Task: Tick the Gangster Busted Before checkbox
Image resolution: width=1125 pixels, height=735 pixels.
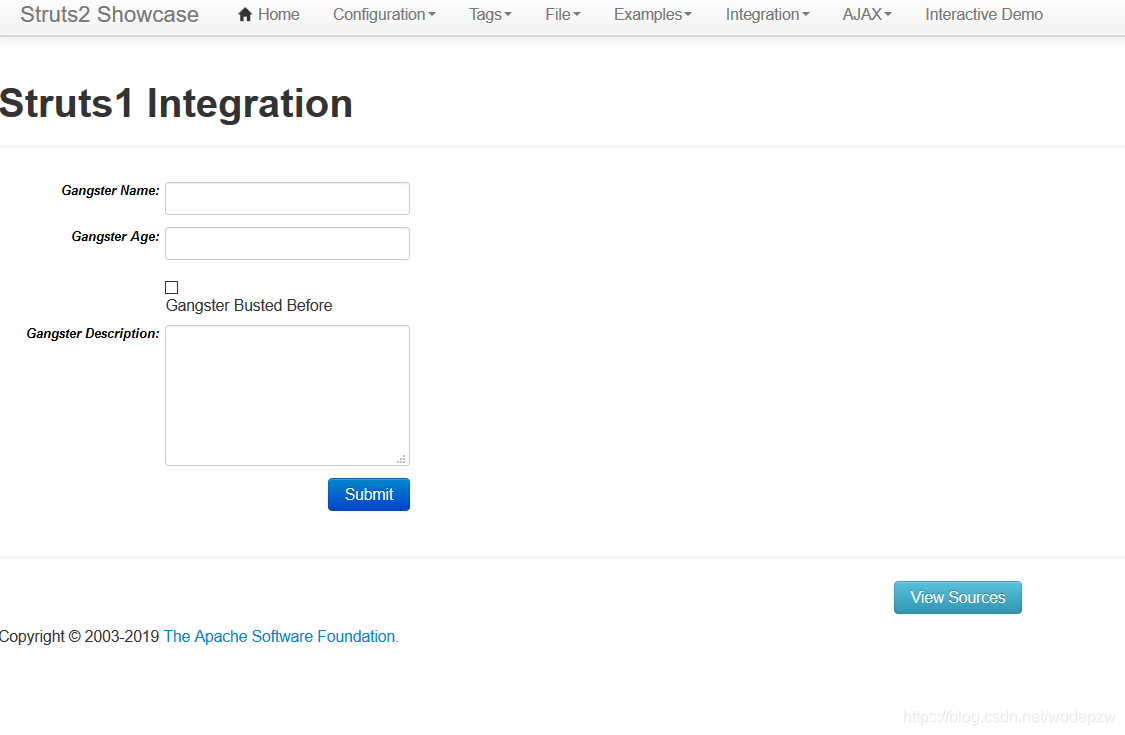Action: coord(171,287)
